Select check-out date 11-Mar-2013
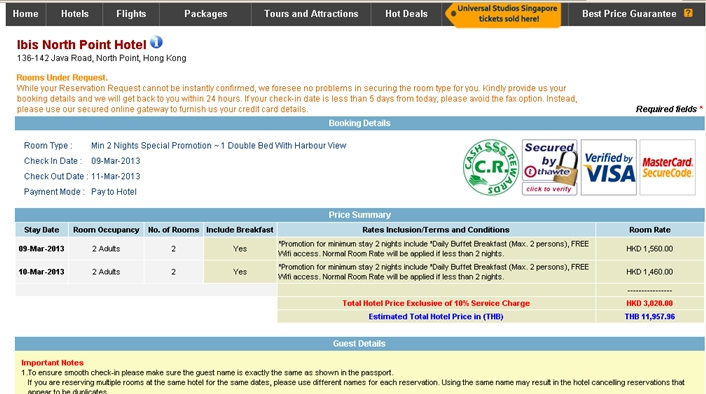 click(x=116, y=177)
